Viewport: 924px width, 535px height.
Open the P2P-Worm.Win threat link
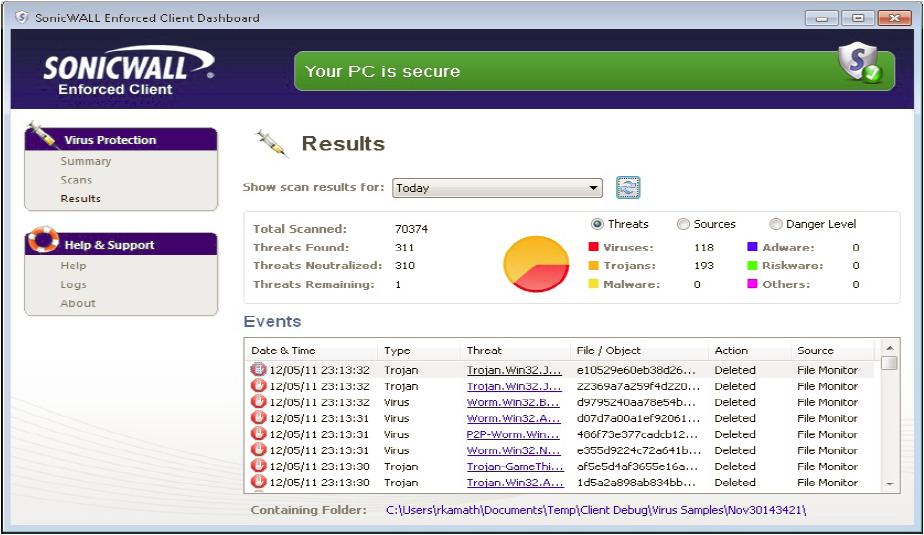(x=513, y=435)
